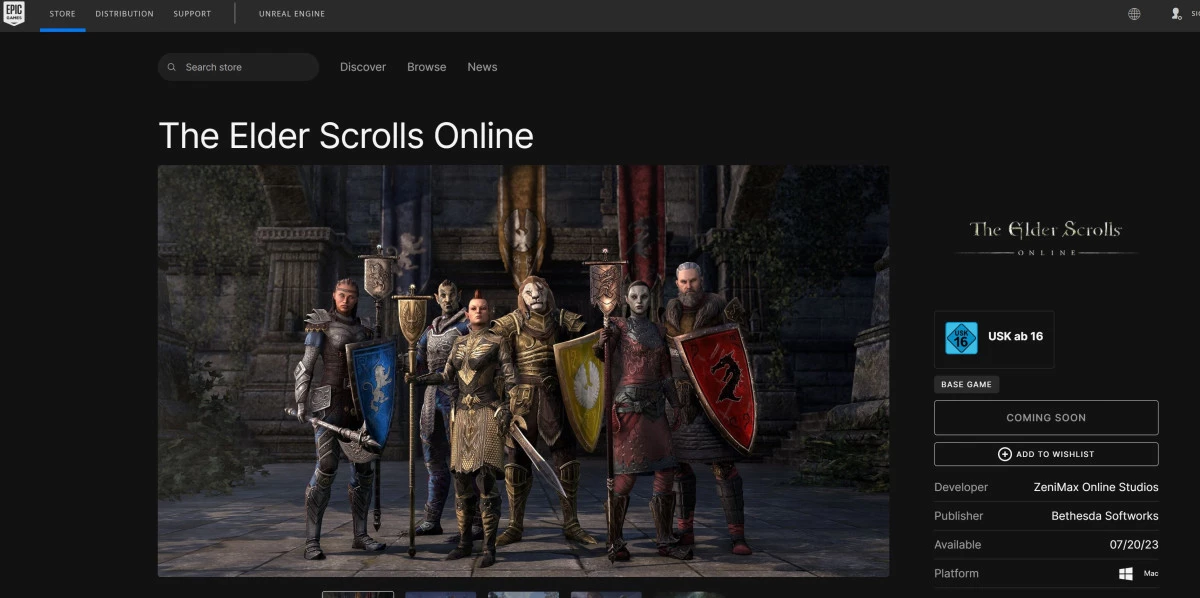Click the Platform label
The width and height of the screenshot is (1200, 598).
[x=957, y=574]
